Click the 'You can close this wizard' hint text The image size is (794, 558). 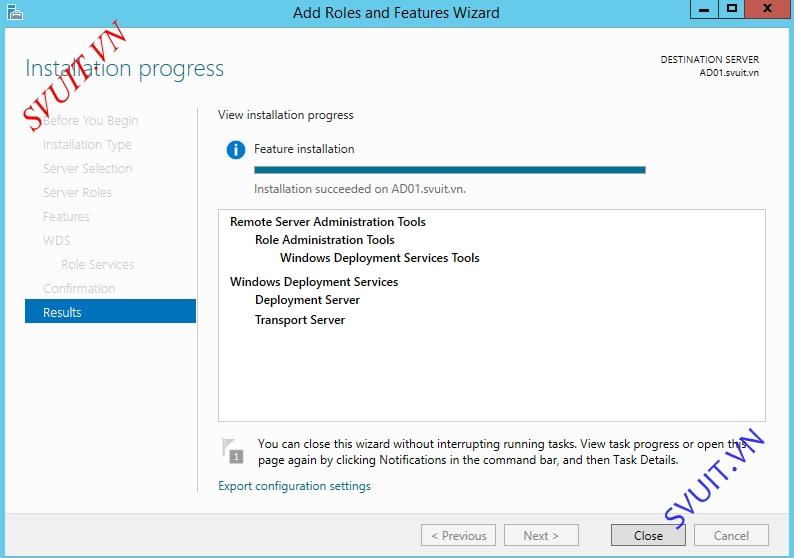pyautogui.click(x=502, y=452)
